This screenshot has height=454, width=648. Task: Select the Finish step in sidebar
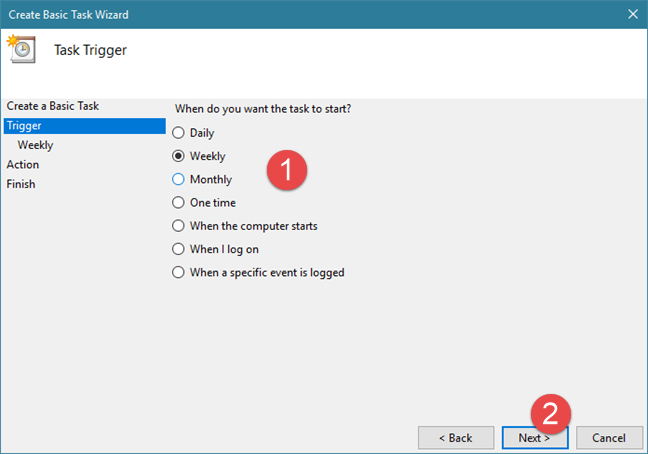pyautogui.click(x=21, y=184)
